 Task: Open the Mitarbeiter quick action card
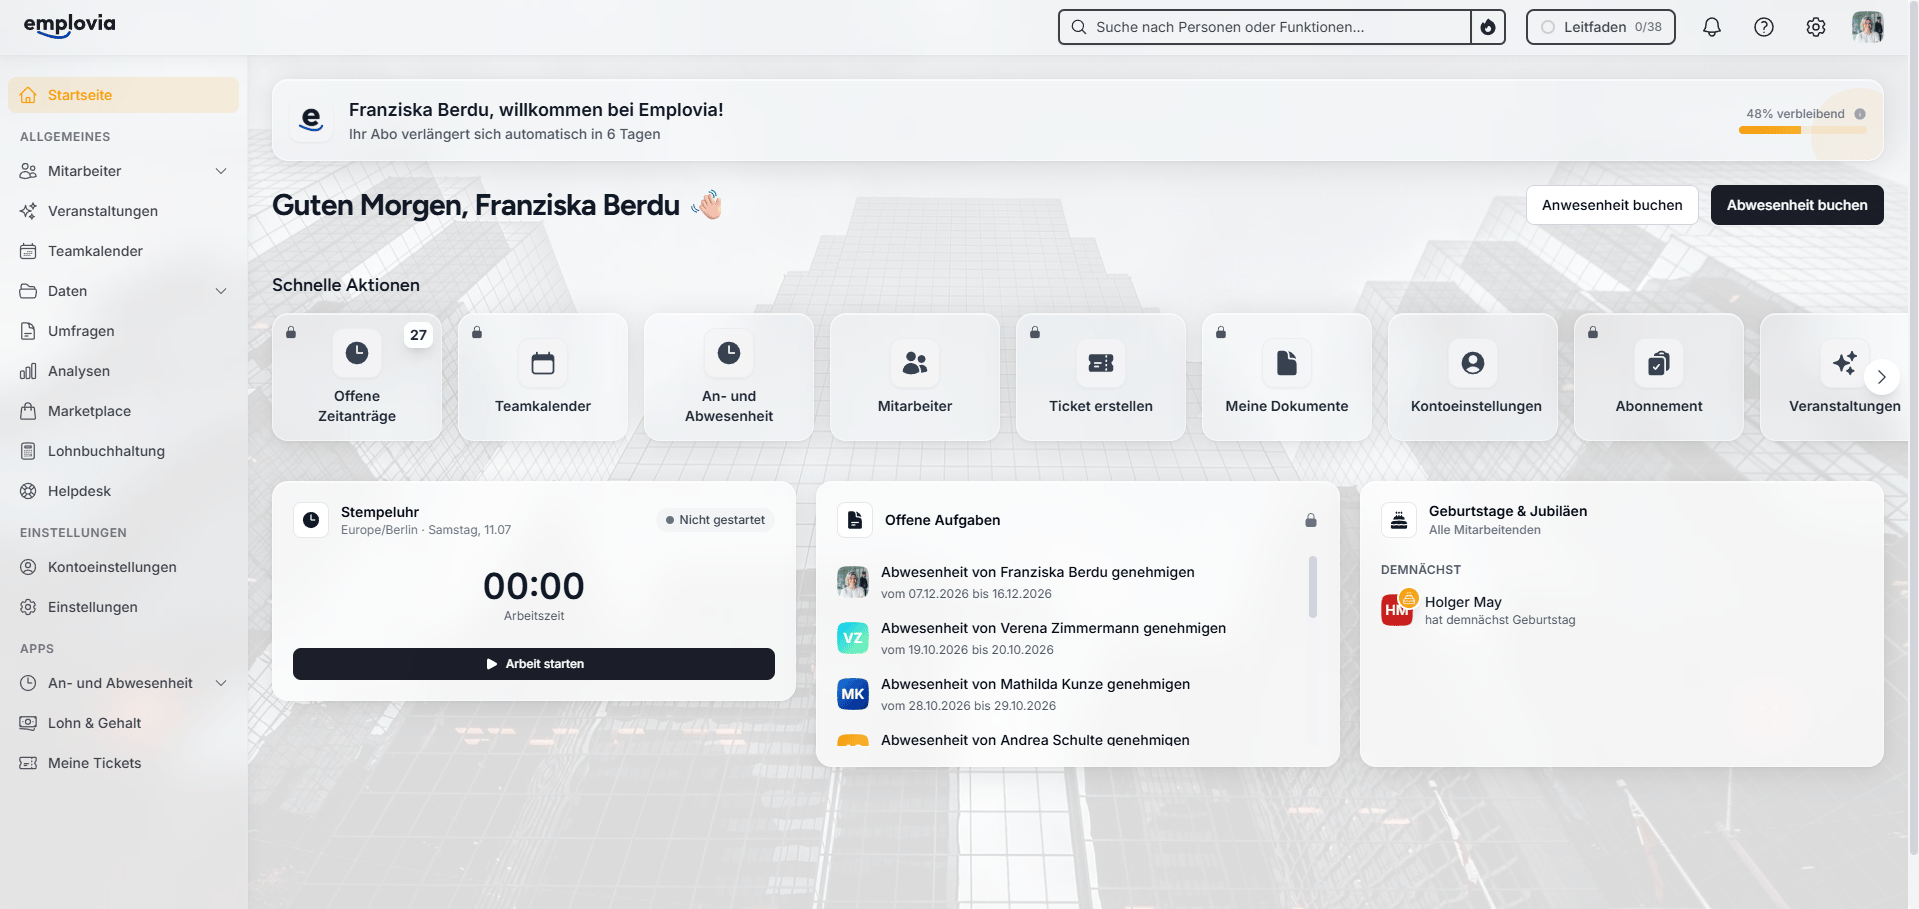915,377
